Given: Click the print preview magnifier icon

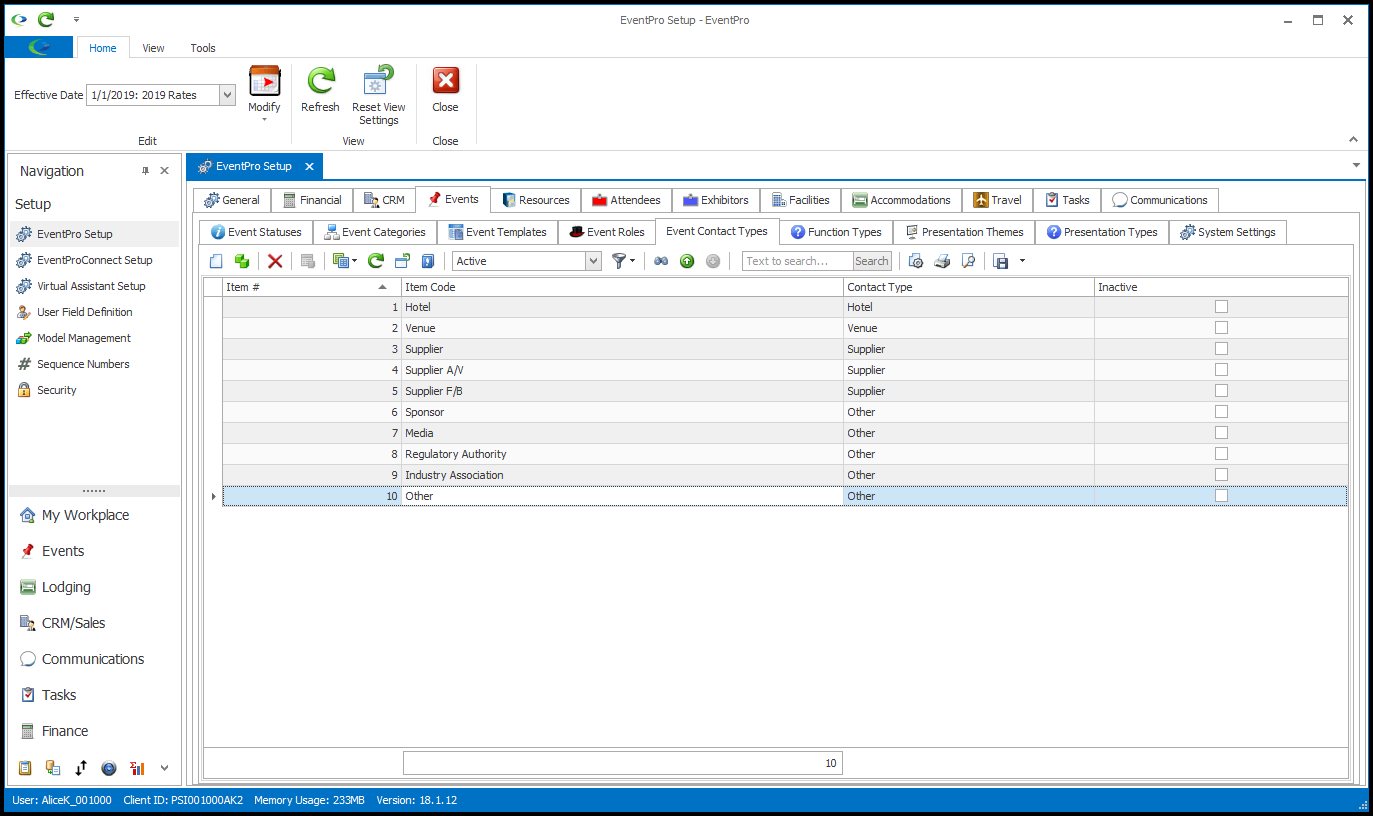Looking at the screenshot, I should [968, 261].
